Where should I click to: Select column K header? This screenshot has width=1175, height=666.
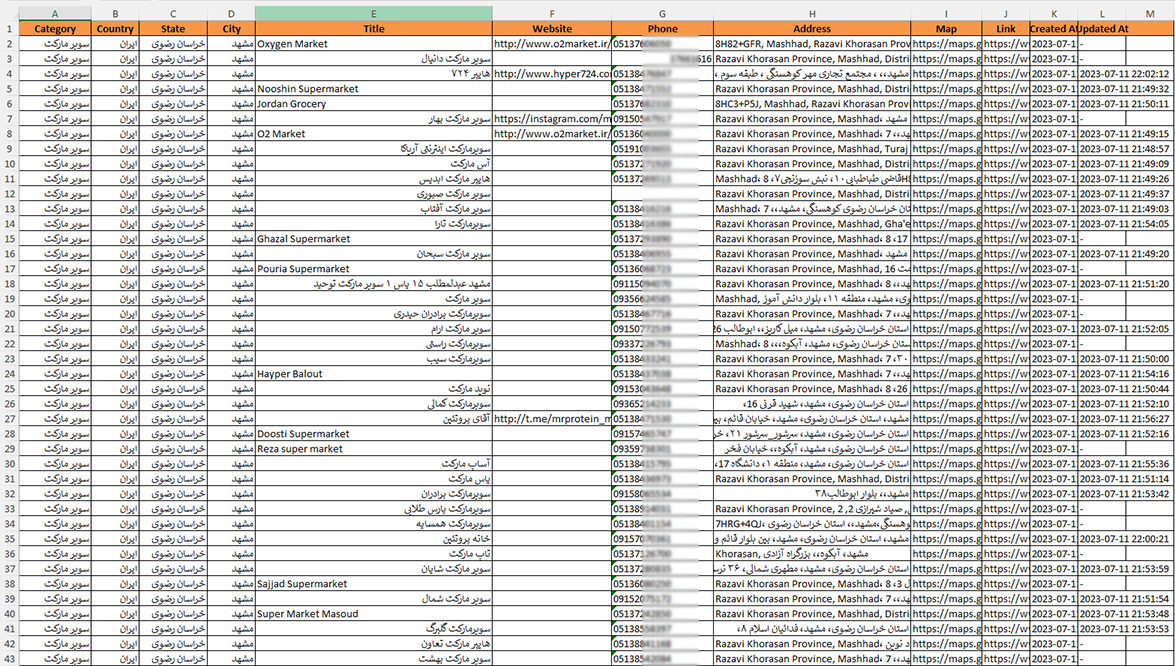(1054, 13)
